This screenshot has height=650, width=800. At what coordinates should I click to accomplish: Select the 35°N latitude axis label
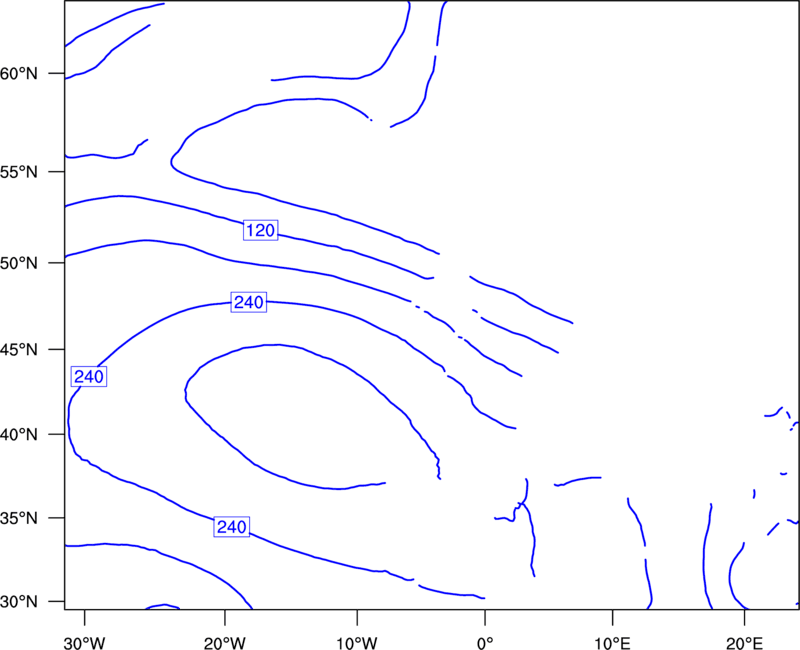point(19,518)
